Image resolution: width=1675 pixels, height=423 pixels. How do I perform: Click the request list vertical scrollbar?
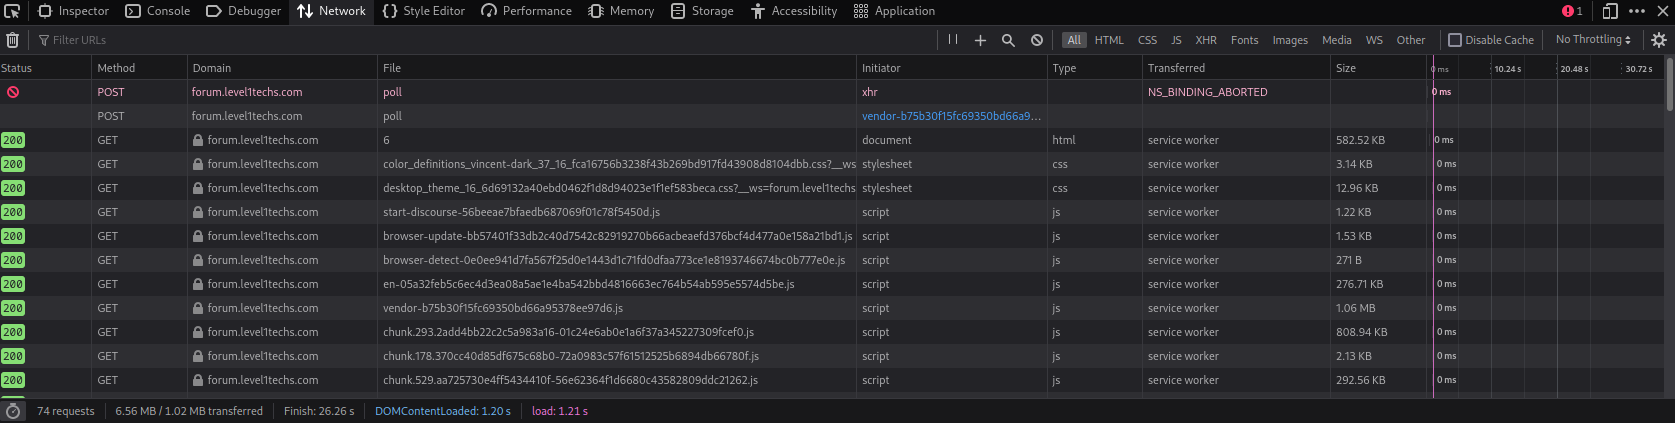[1669, 86]
